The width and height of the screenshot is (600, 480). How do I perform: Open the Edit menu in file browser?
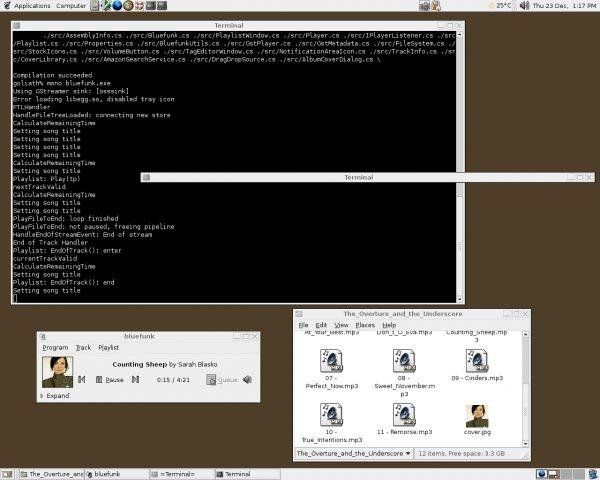tap(321, 325)
